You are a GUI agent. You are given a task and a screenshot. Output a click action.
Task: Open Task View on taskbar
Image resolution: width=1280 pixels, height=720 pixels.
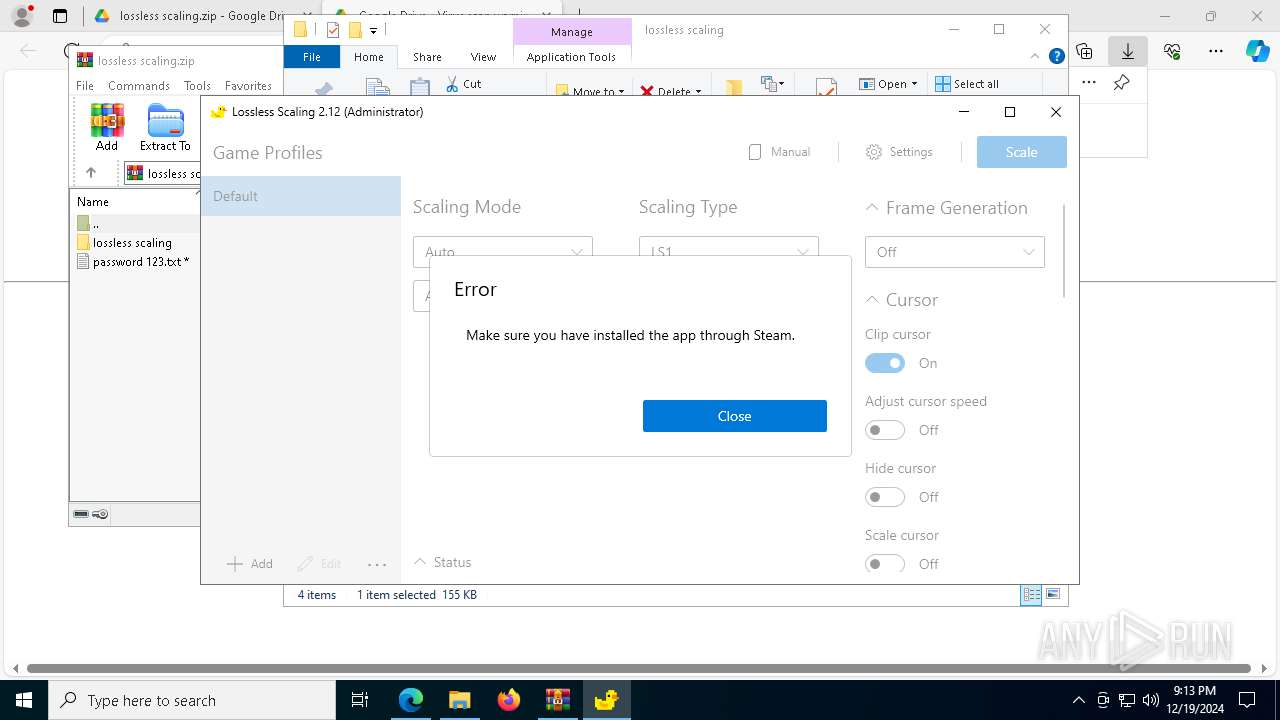coord(361,700)
